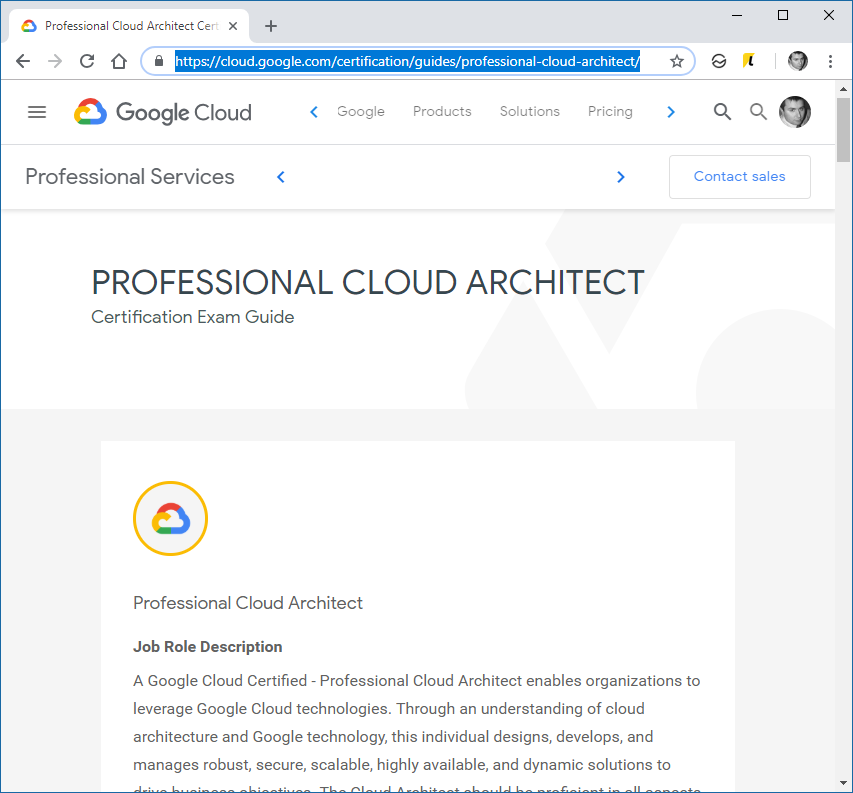Select the Professional Cloud Architect browser tab
Screen dimensions: 853x793
[x=129, y=26]
